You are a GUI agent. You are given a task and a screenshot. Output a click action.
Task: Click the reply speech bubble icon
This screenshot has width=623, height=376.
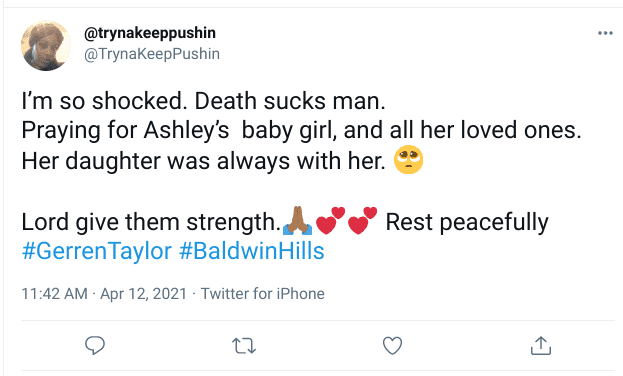pyautogui.click(x=95, y=345)
